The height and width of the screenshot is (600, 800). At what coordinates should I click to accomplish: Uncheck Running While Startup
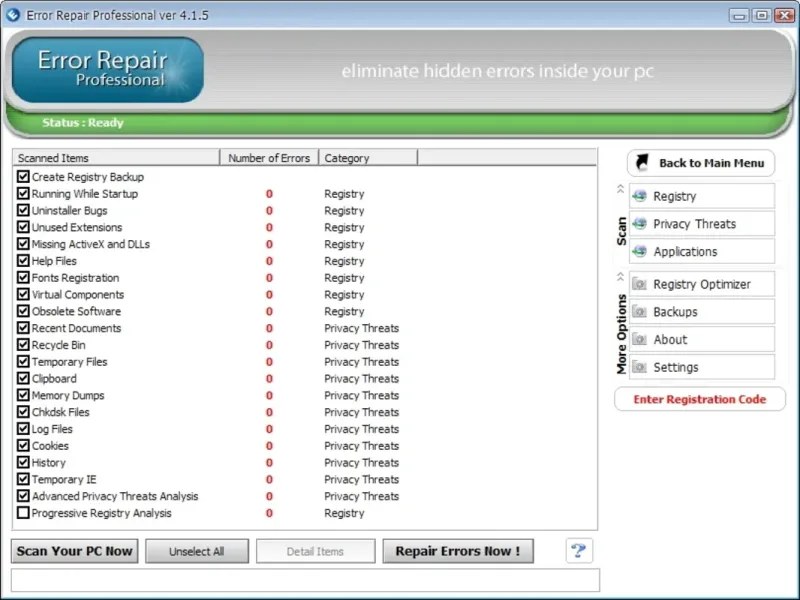click(23, 193)
